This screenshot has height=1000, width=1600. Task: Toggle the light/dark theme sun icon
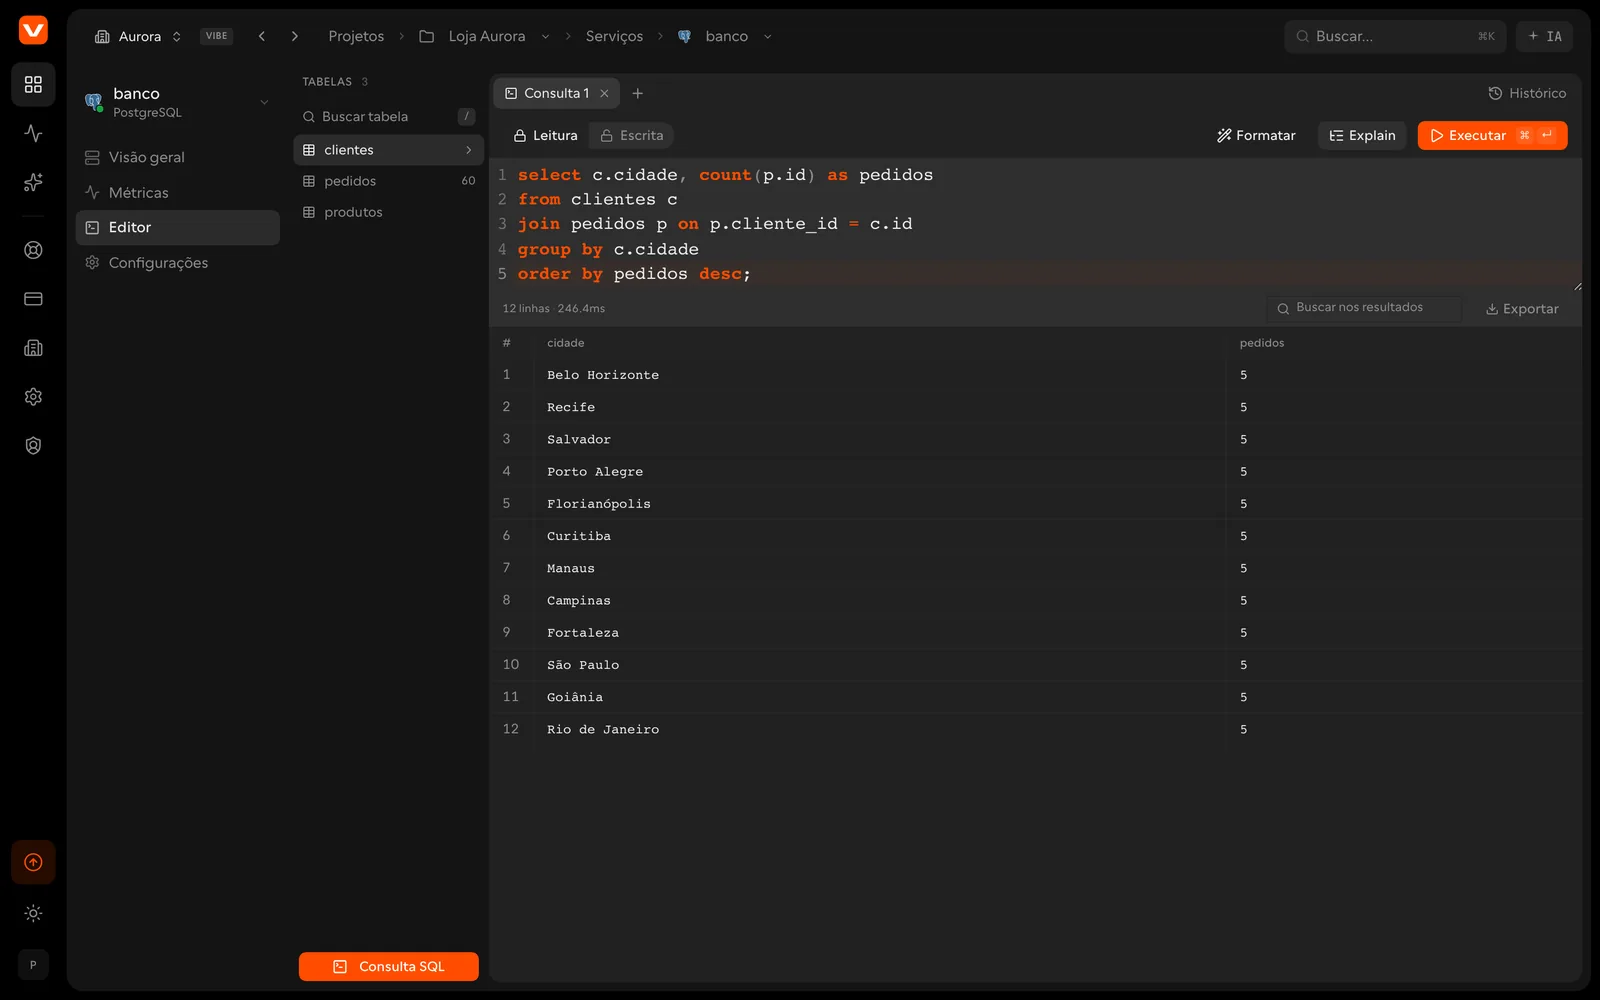[x=33, y=913]
